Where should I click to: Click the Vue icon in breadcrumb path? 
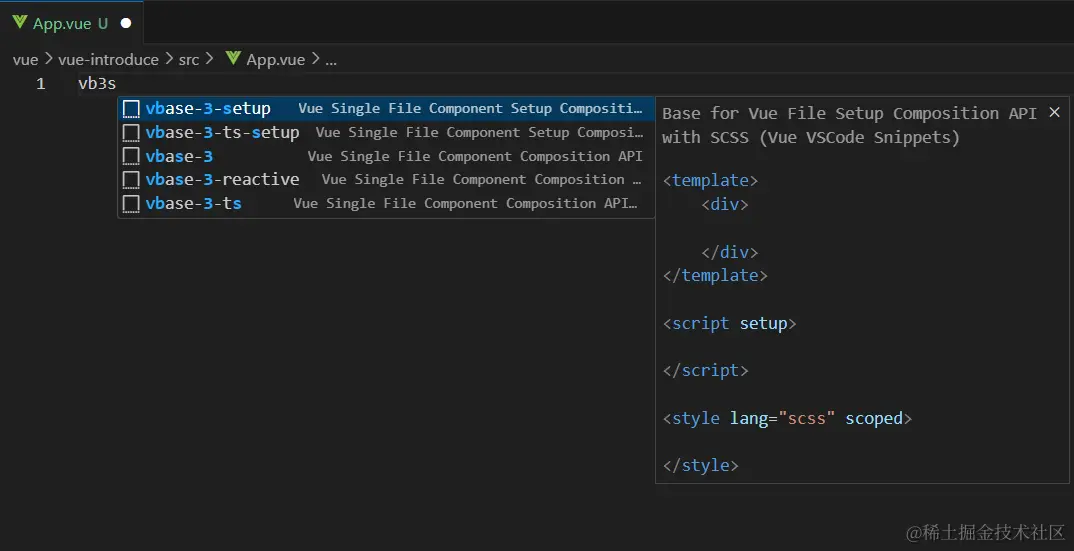(x=234, y=58)
